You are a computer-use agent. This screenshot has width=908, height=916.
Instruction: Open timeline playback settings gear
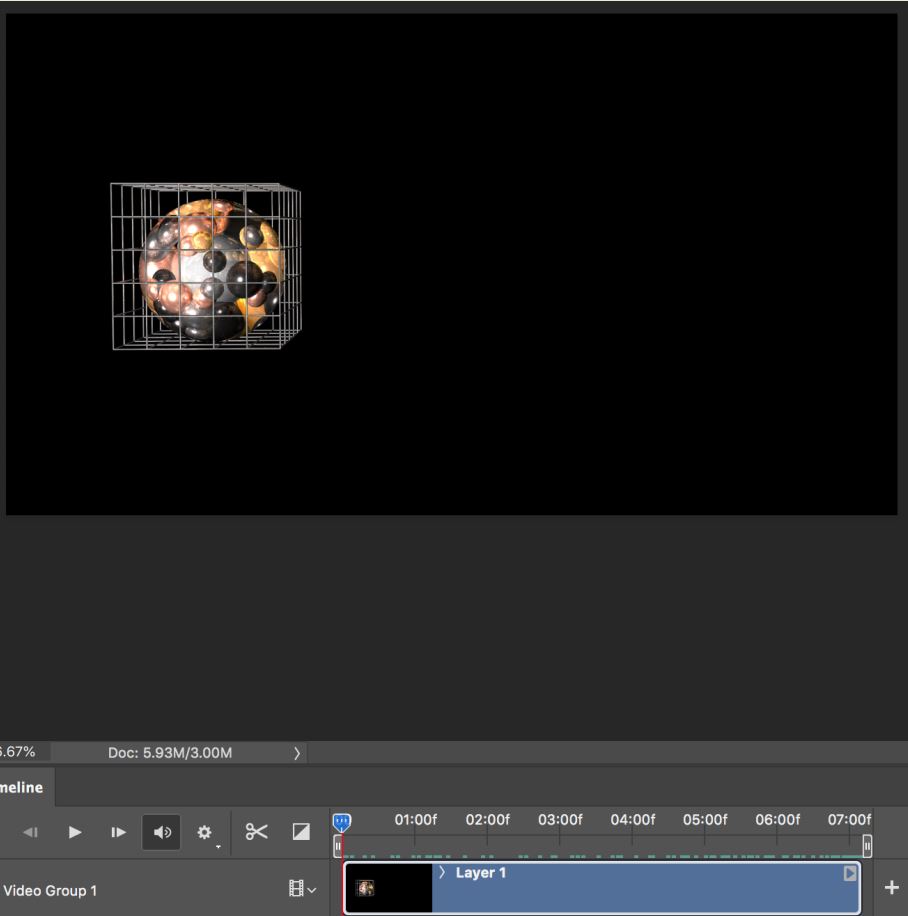[x=205, y=832]
